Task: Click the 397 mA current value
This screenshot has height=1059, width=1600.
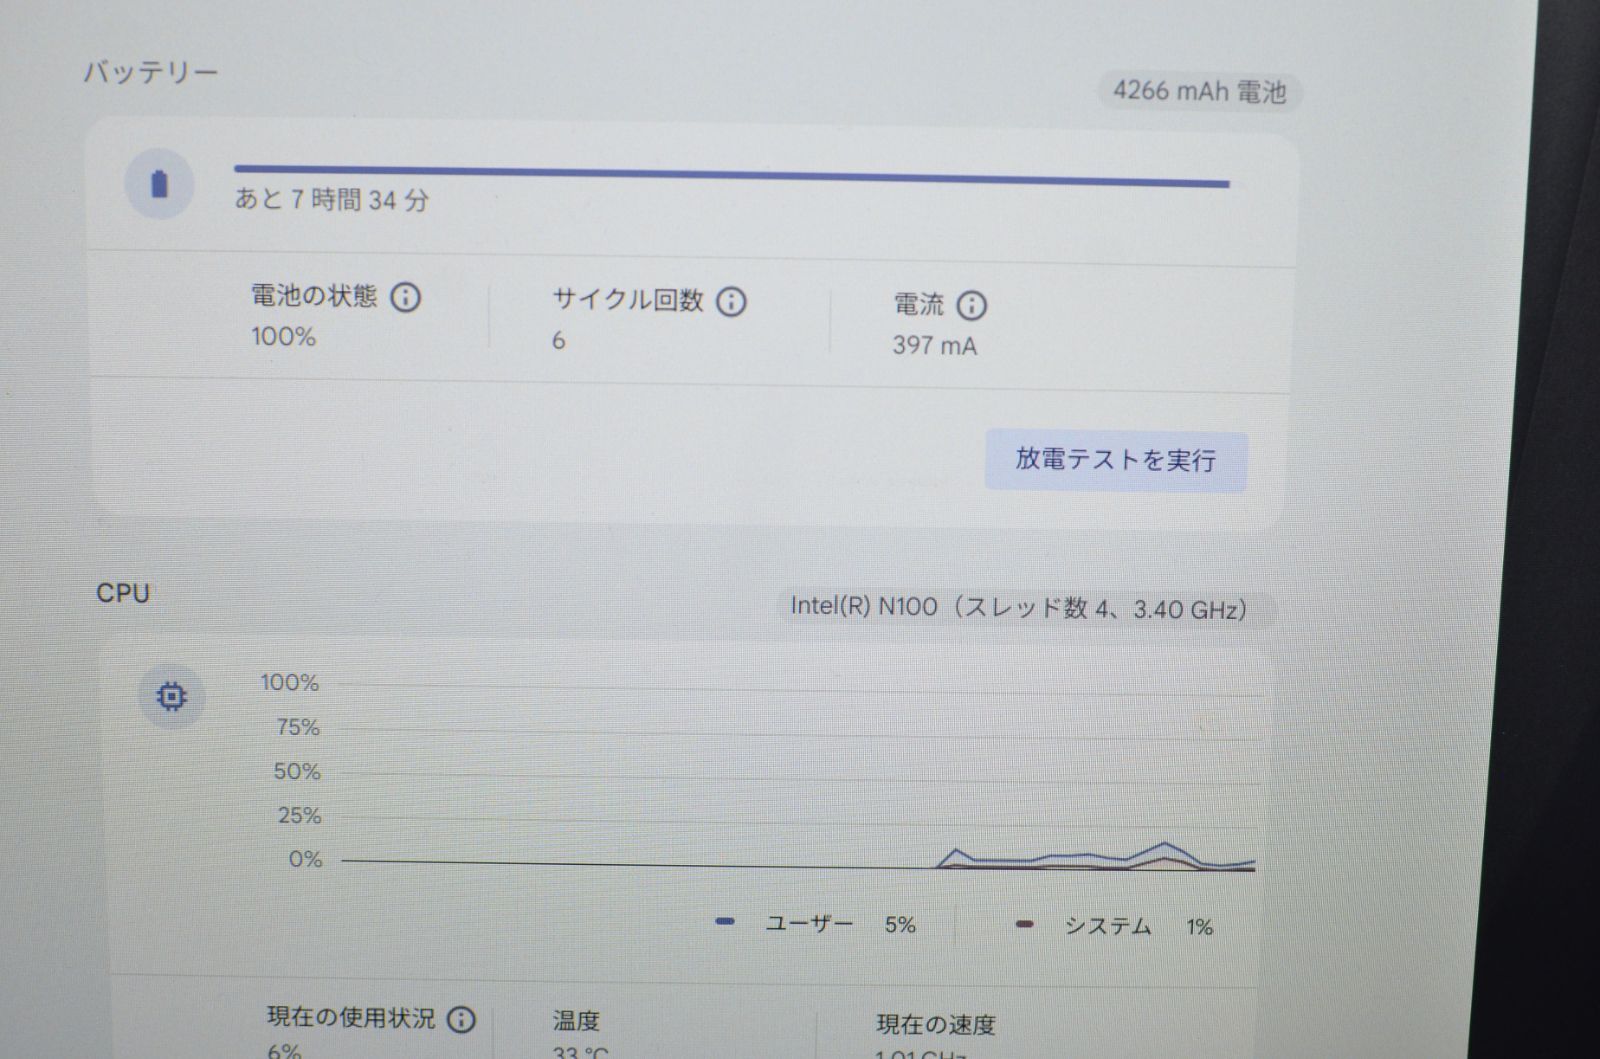Action: pos(935,346)
